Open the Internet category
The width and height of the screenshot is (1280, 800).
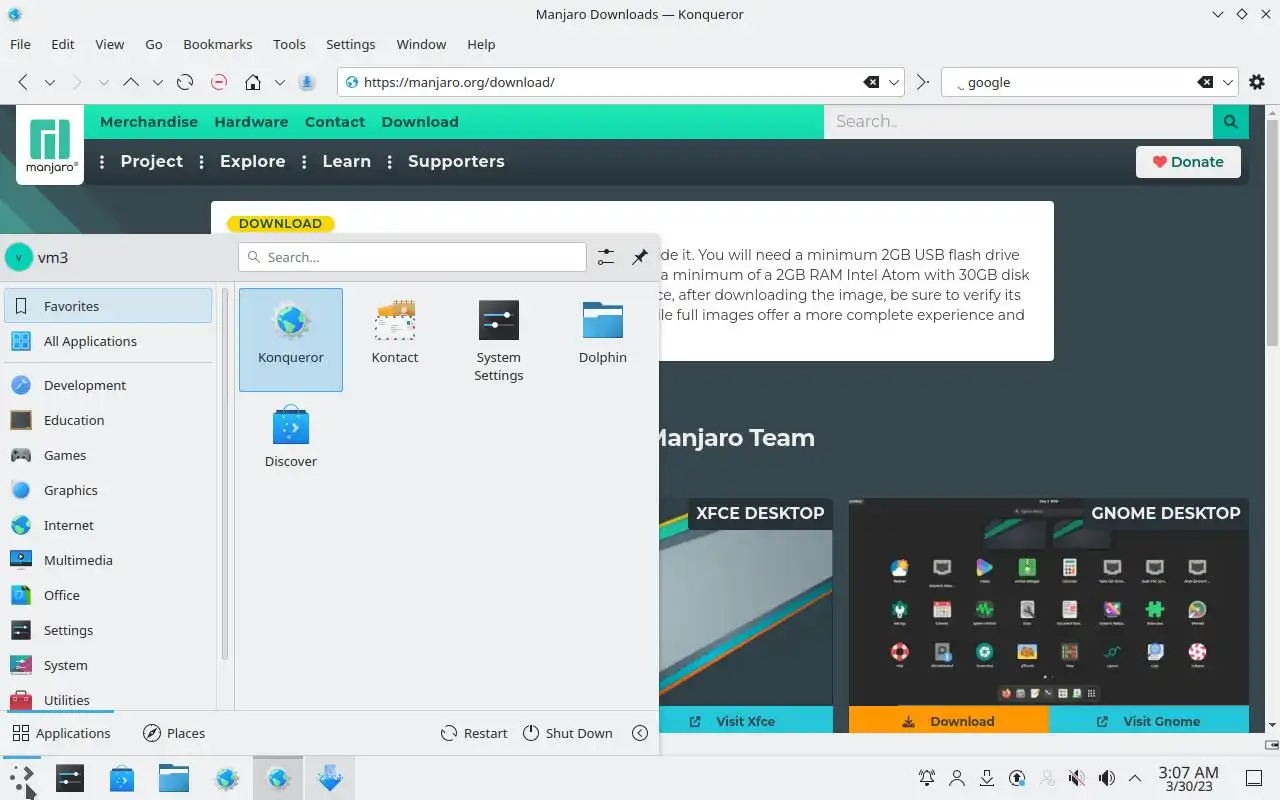coord(108,525)
